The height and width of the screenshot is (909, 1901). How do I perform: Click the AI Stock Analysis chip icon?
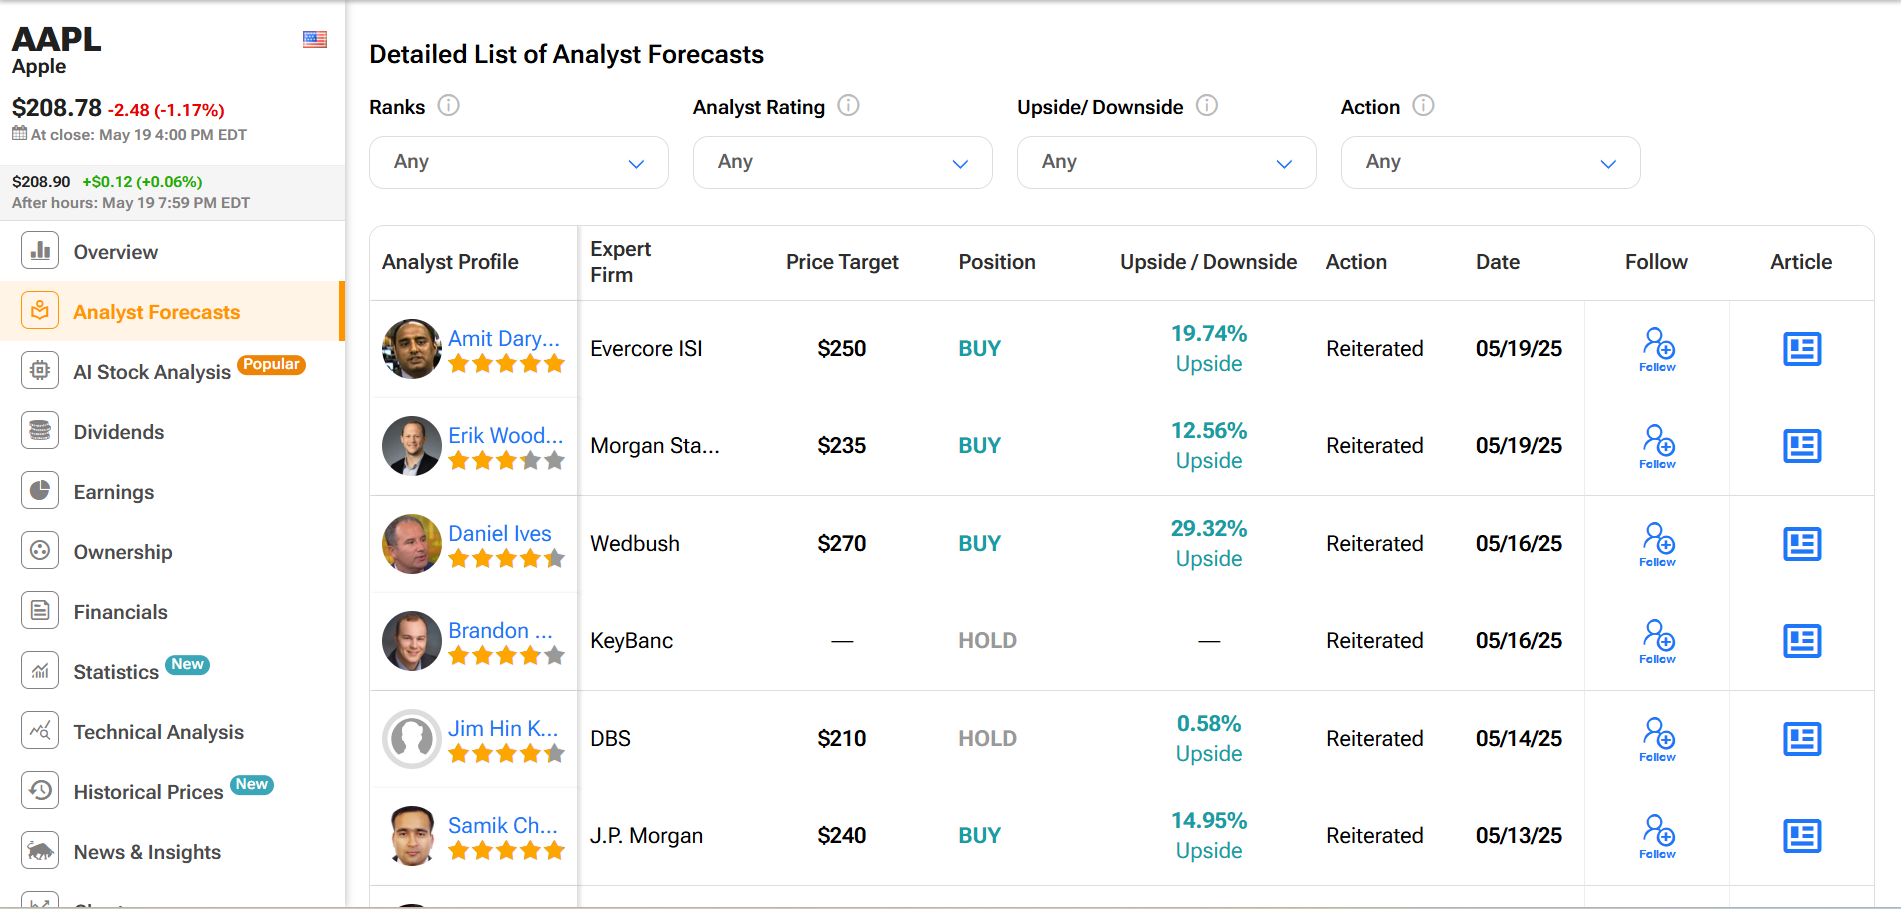point(40,371)
